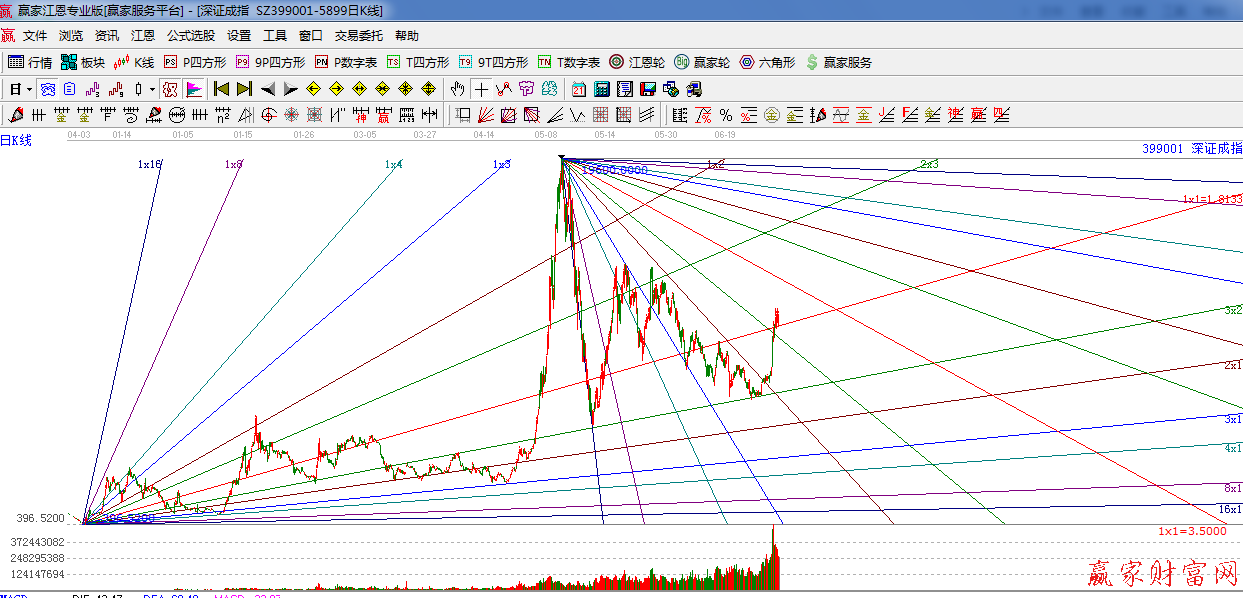Click the 赢家服务 button
Image resolution: width=1243 pixels, height=598 pixels.
coord(838,62)
